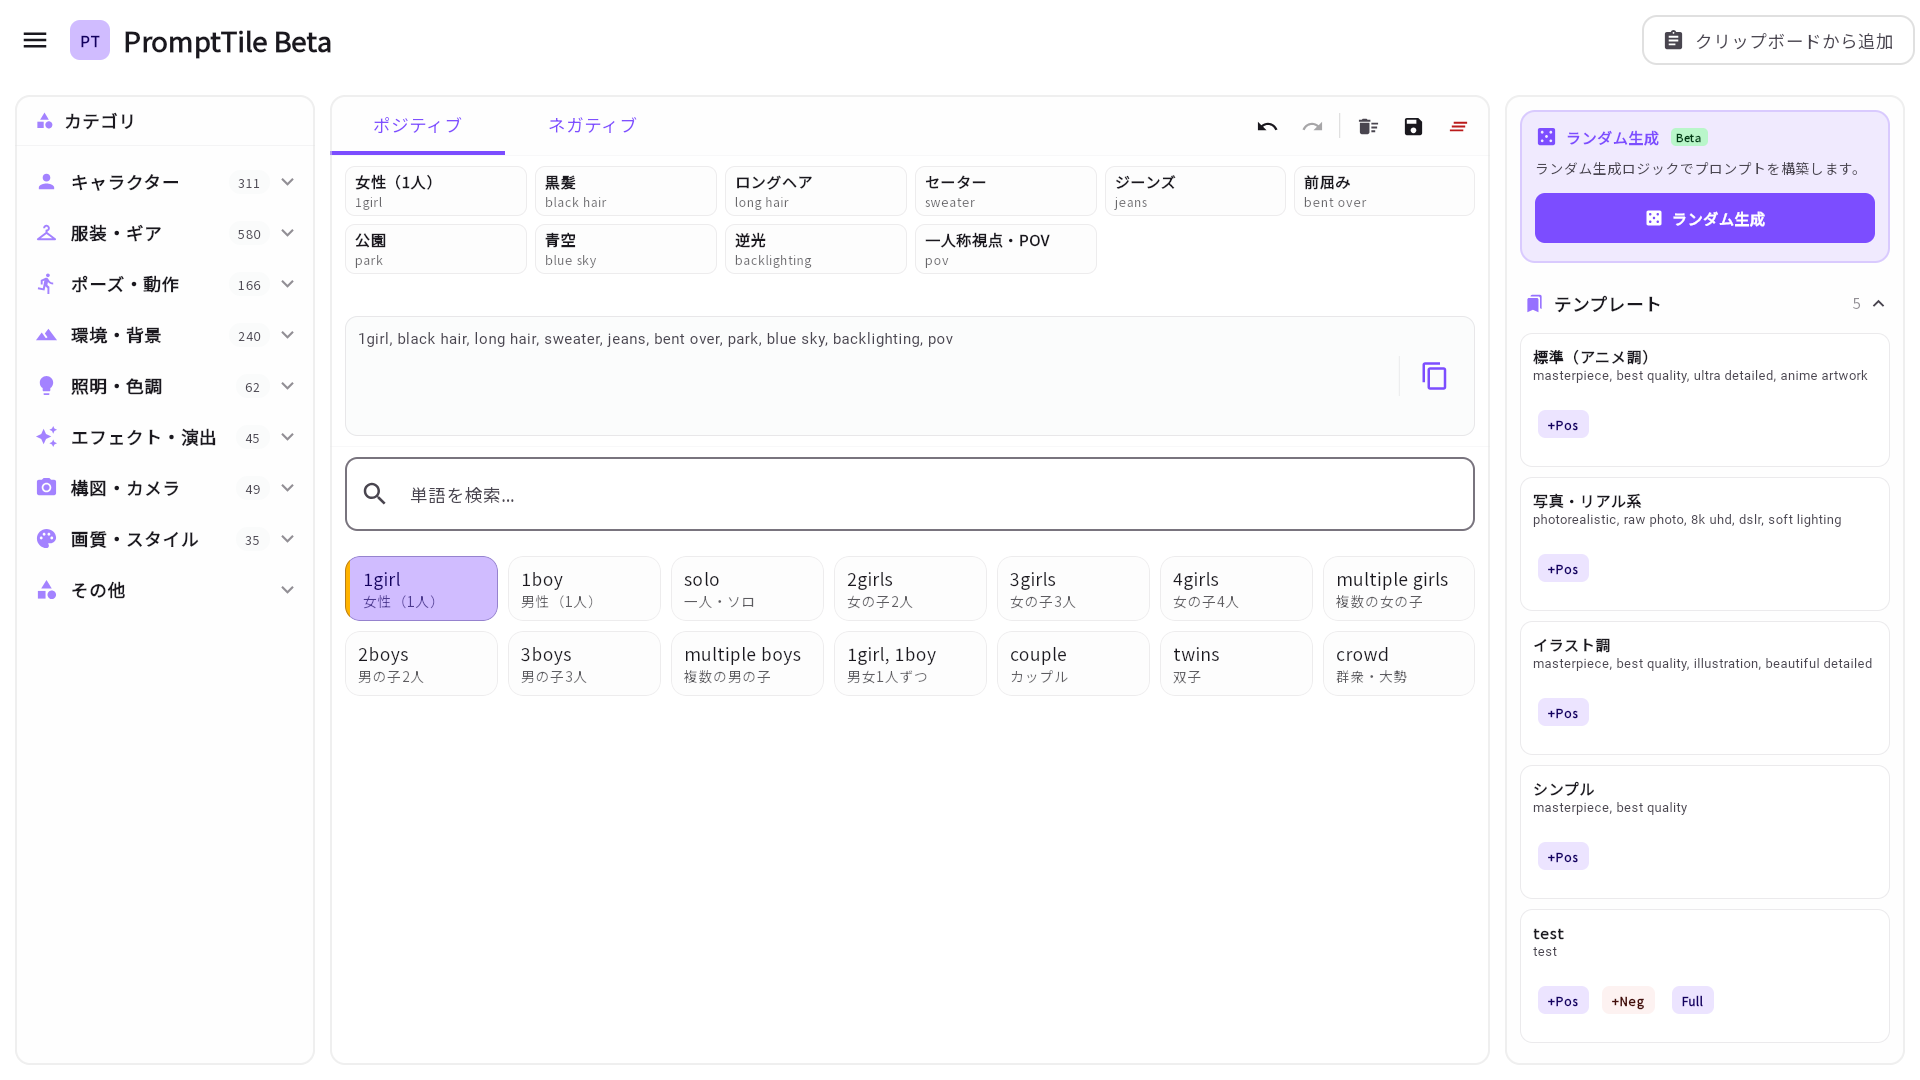Focus the 単語を検索 search field
1920x1080 pixels.
910,494
